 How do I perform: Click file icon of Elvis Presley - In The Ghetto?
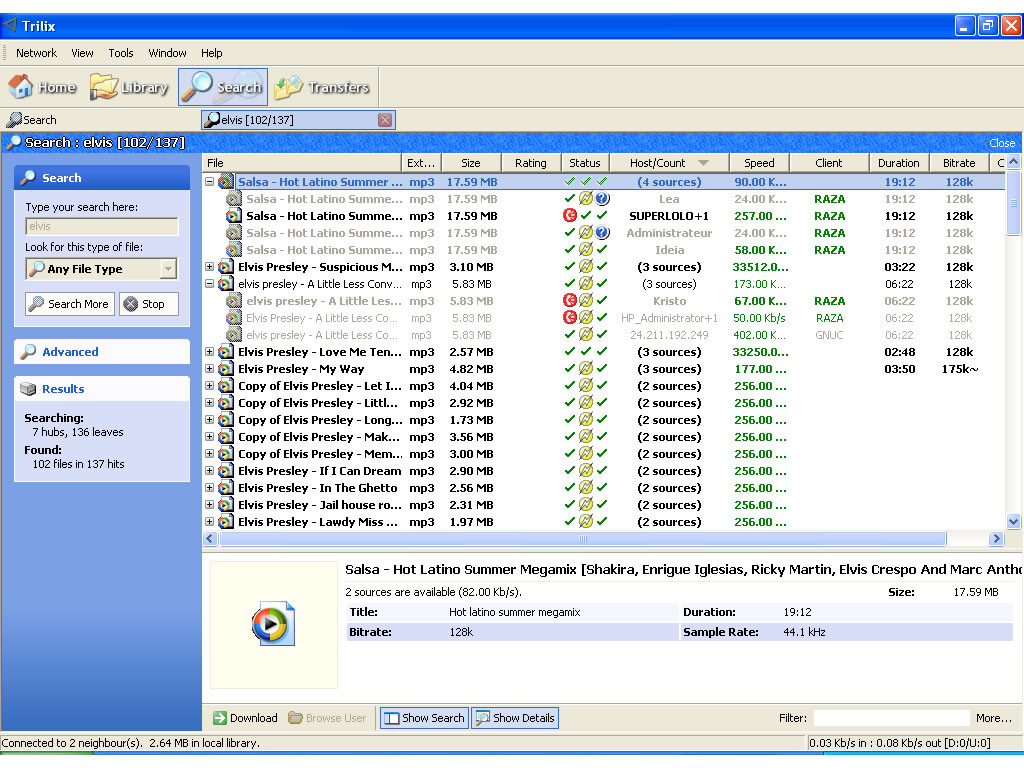(x=225, y=488)
